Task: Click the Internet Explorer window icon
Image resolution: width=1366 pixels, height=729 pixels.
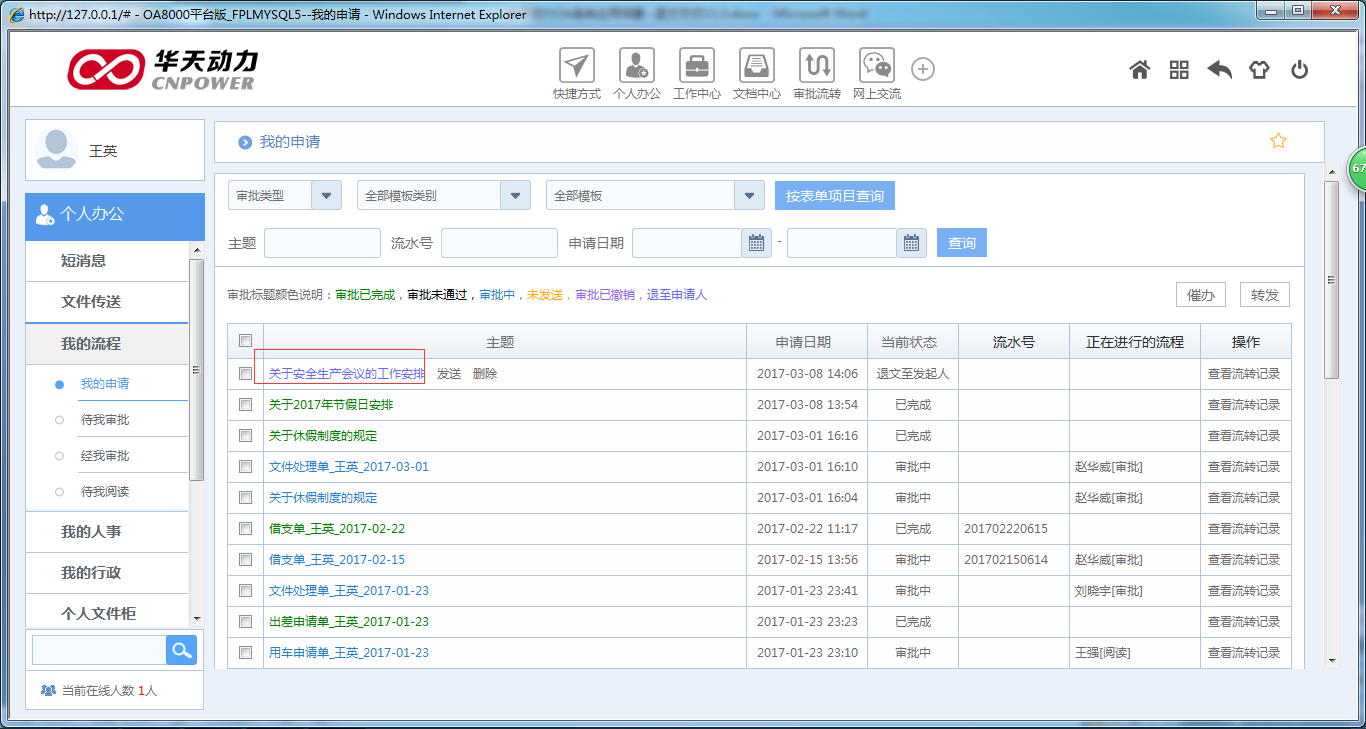Action: coord(17,14)
